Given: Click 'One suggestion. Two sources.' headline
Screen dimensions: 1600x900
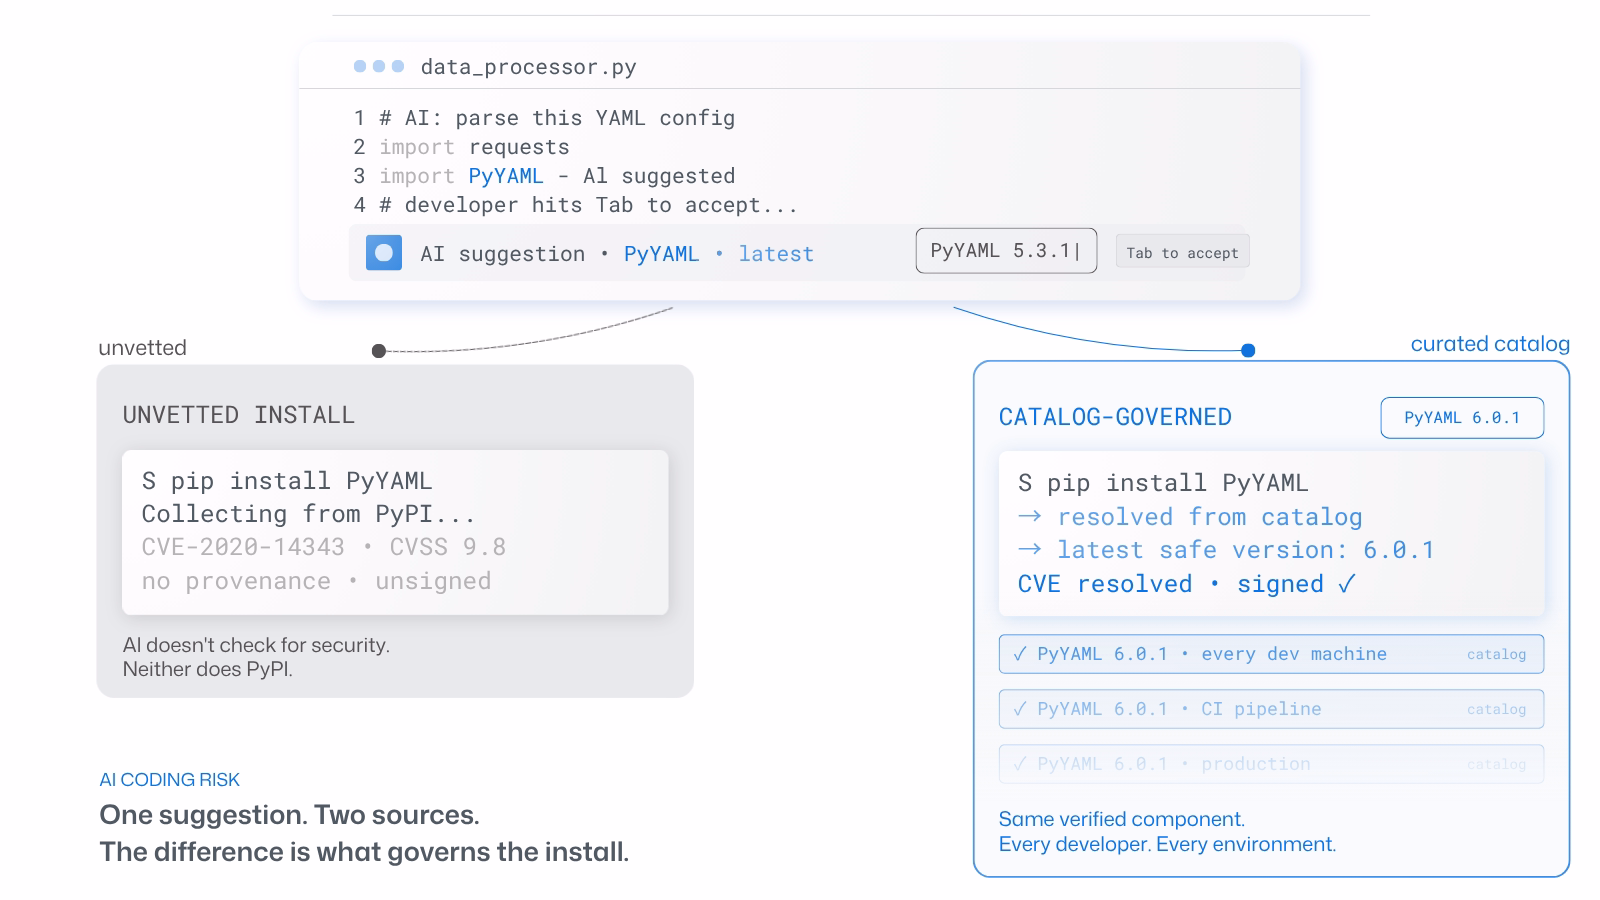Looking at the screenshot, I should pos(289,815).
